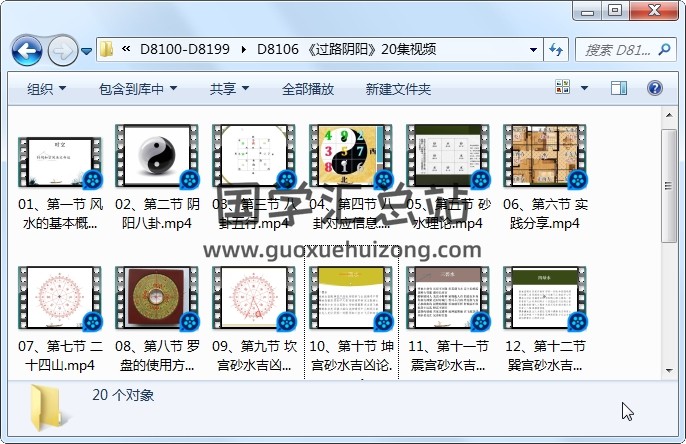Click the refresh button beside address bar
Viewport: 686px width, 444px height.
pos(557,49)
